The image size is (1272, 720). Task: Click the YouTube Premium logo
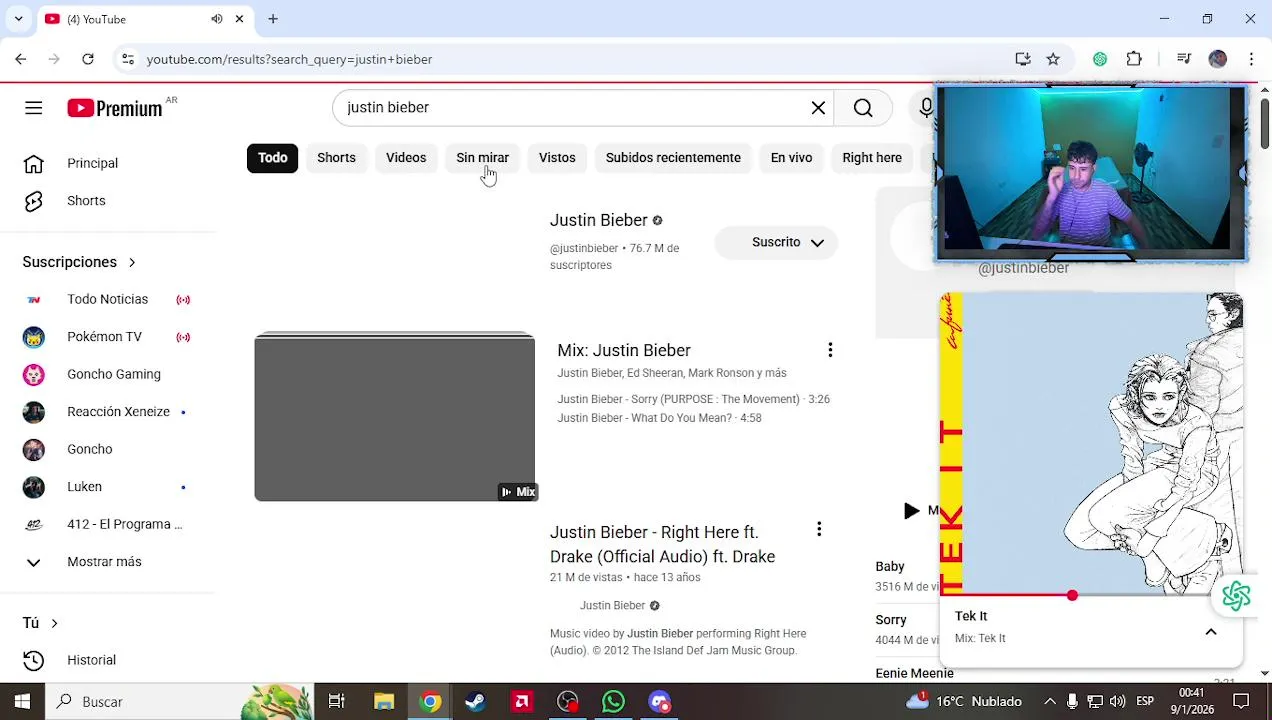(x=115, y=108)
